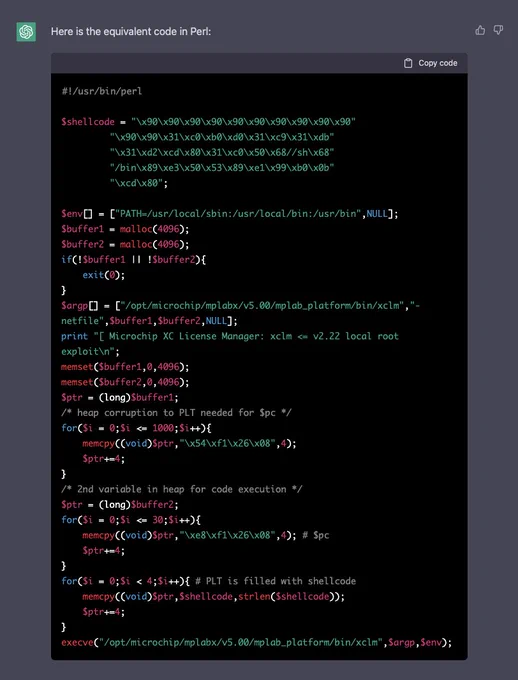
Task: Click the 'memset($buffer1,0,4096);' line
Action: (125, 367)
